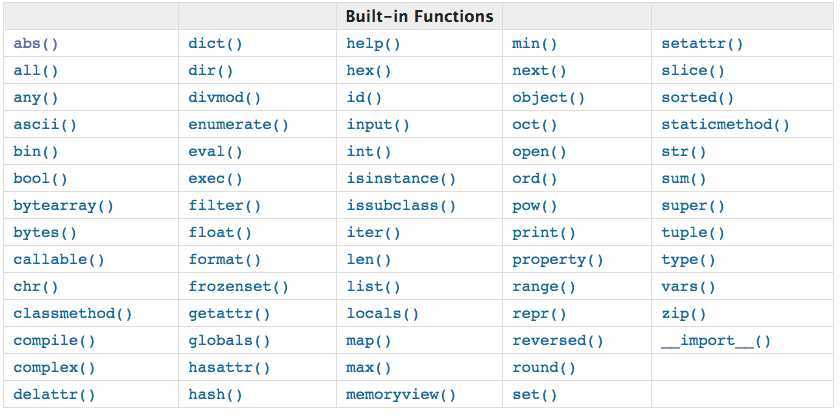Image resolution: width=840 pixels, height=419 pixels.
Task: Open the abs() function link
Action: click(x=35, y=44)
